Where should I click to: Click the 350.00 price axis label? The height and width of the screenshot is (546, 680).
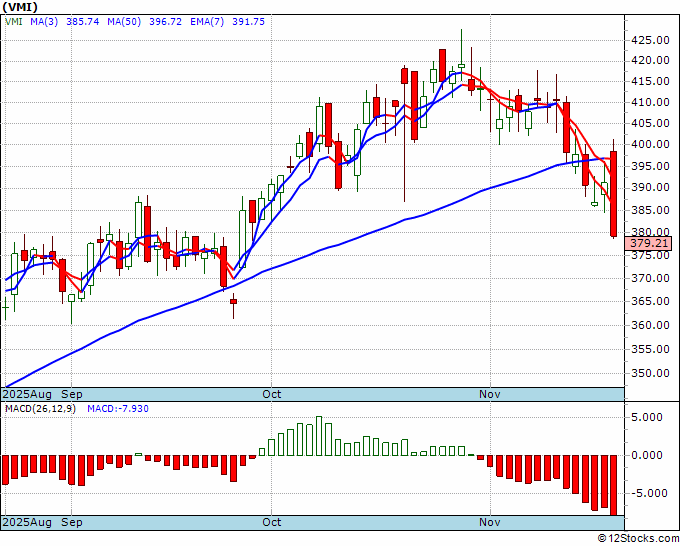click(650, 373)
